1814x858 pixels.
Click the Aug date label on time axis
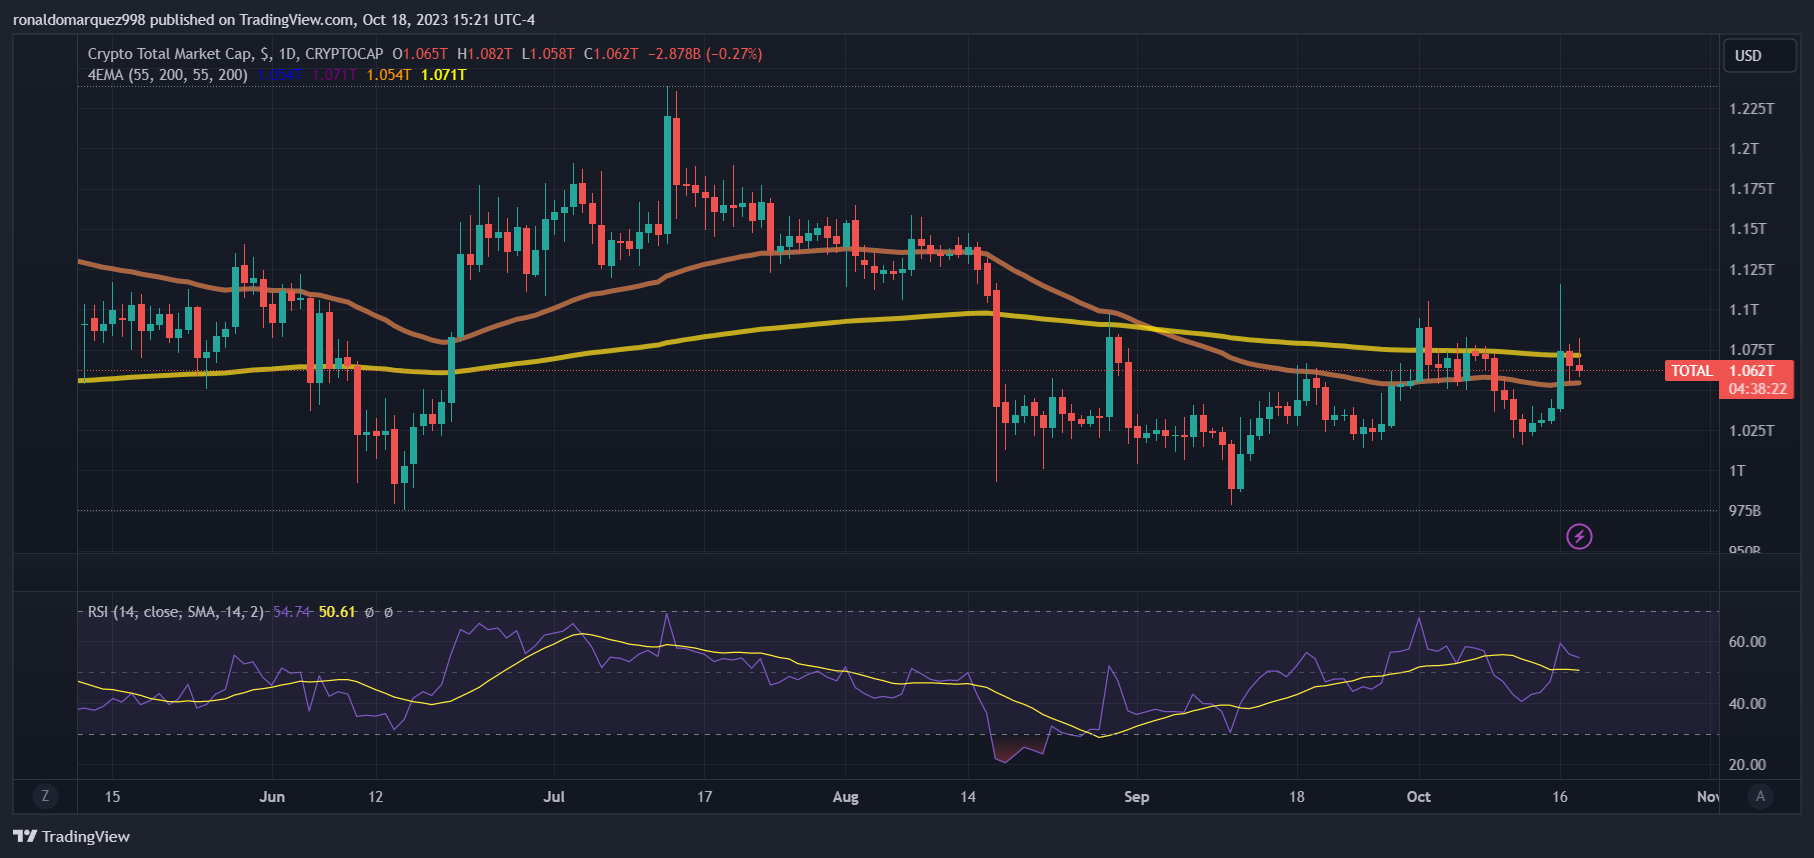coord(846,797)
